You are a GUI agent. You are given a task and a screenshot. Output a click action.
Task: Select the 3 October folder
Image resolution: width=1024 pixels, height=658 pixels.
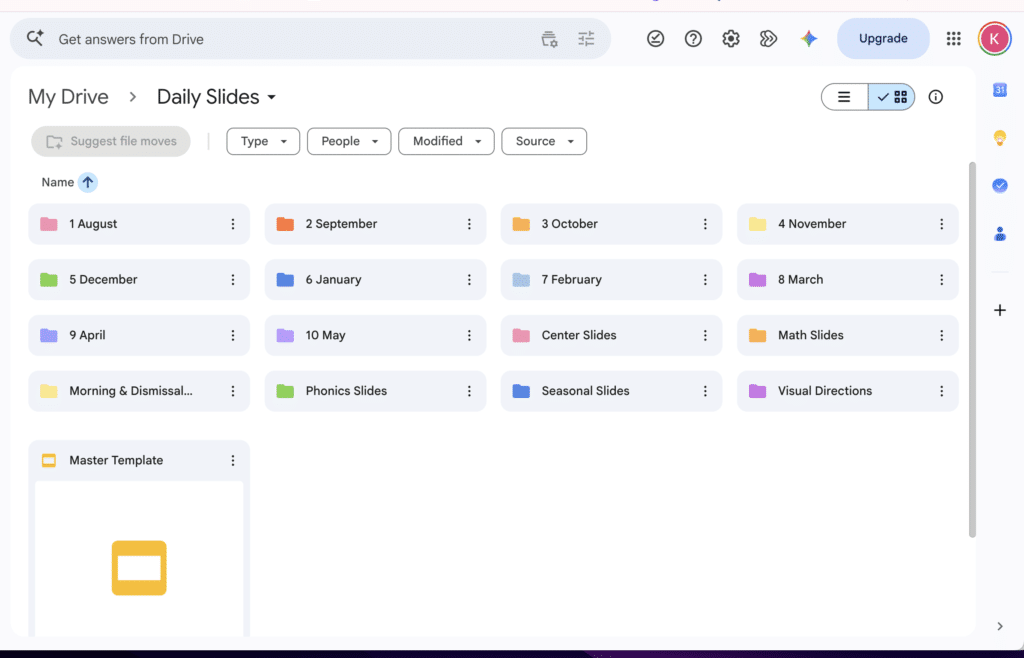coord(611,224)
